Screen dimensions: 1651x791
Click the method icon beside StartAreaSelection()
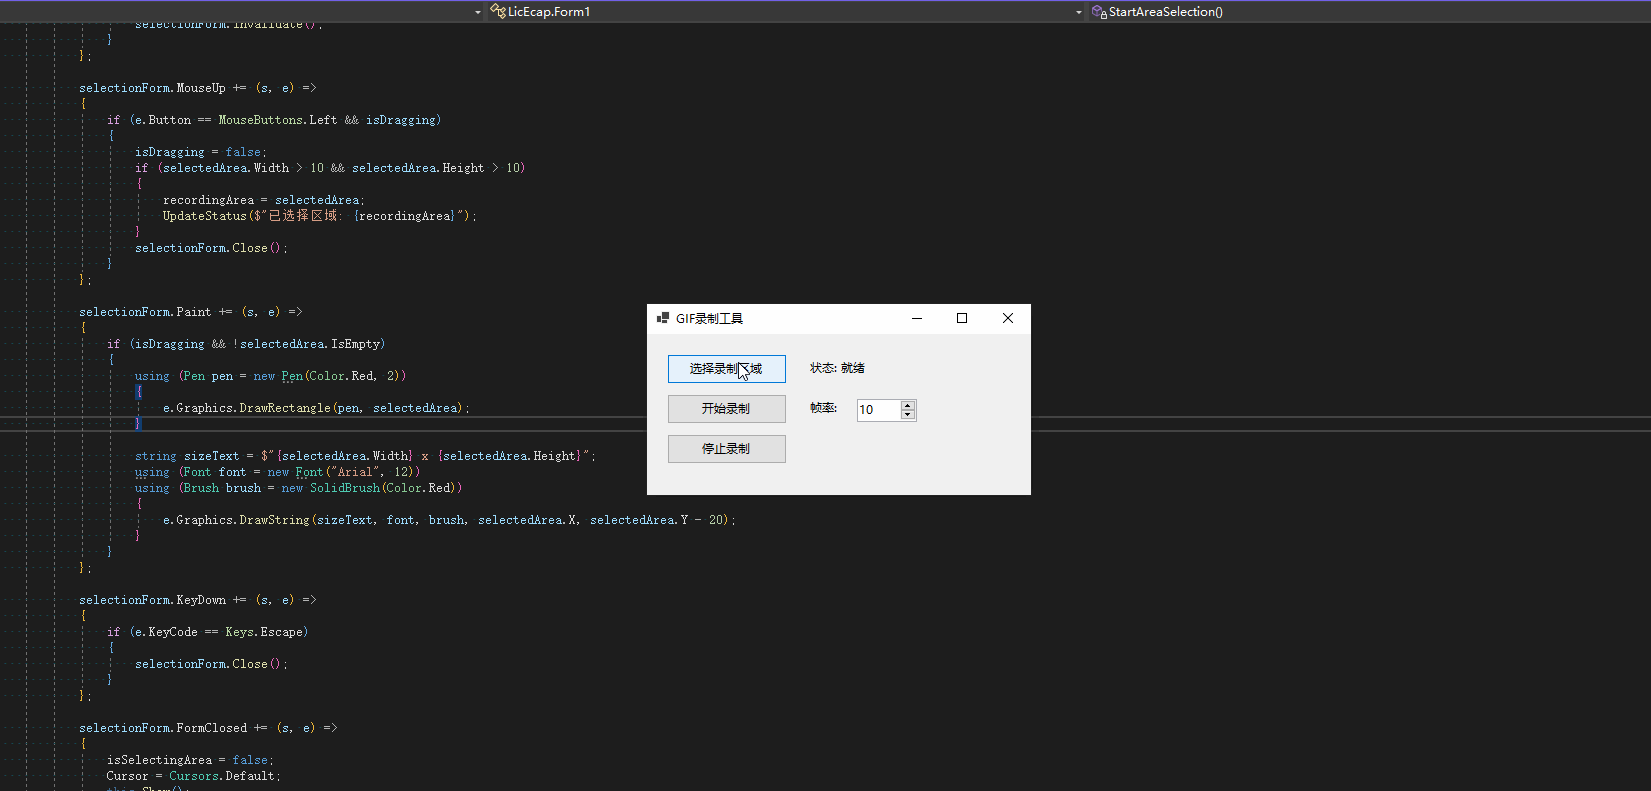coord(1099,12)
